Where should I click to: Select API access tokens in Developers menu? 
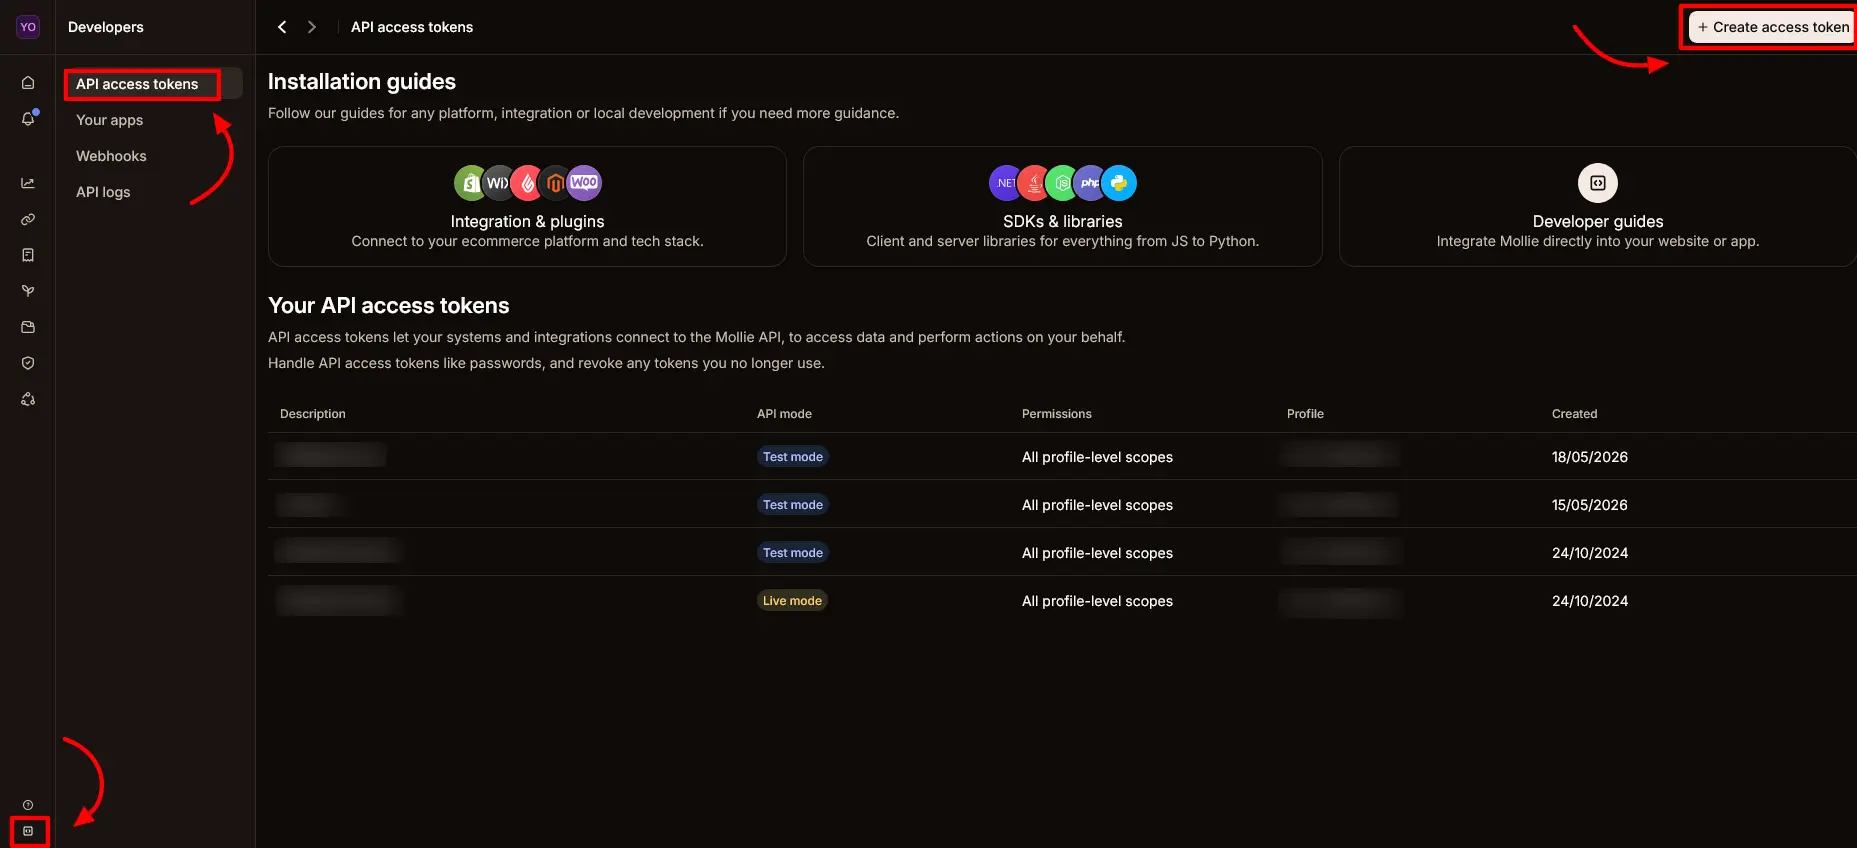(x=153, y=84)
